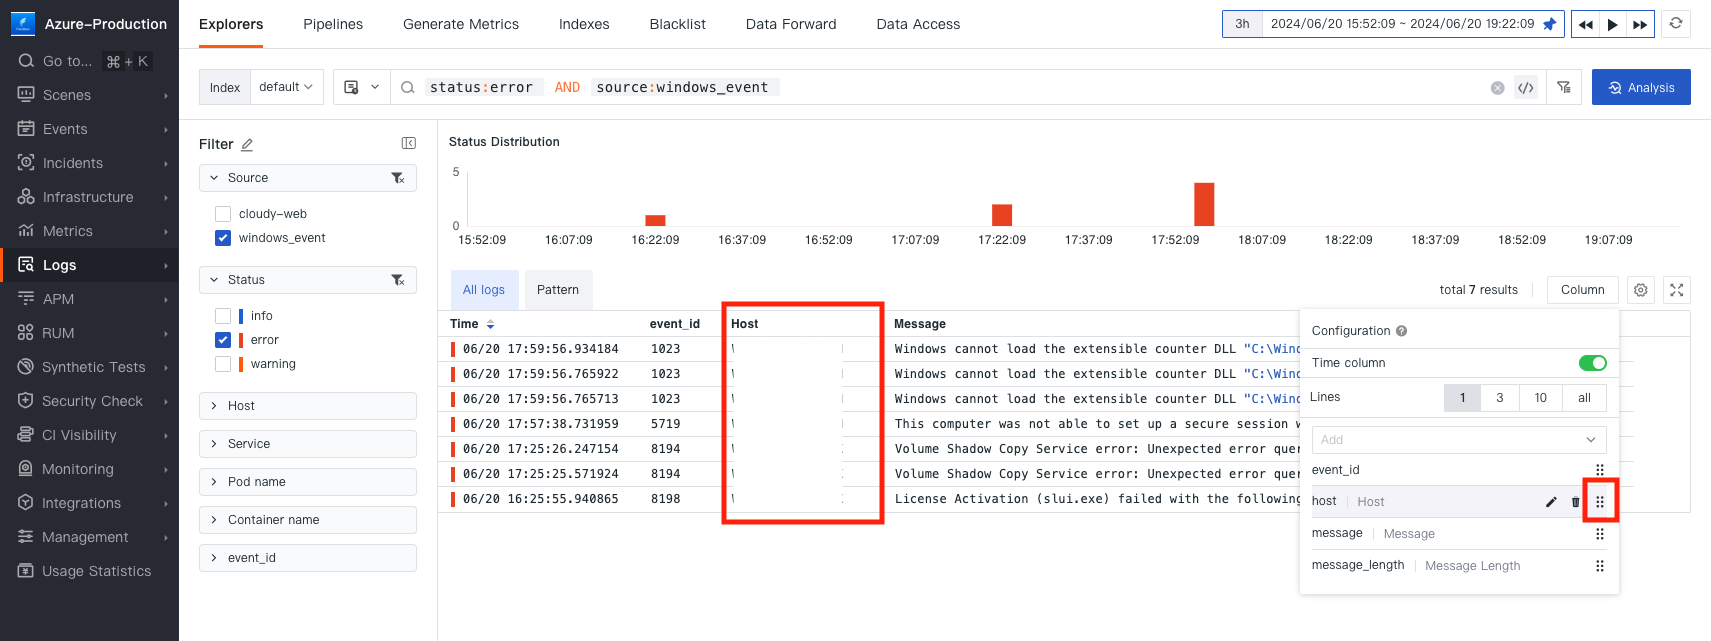Switch to the Indexes tab

(x=584, y=24)
